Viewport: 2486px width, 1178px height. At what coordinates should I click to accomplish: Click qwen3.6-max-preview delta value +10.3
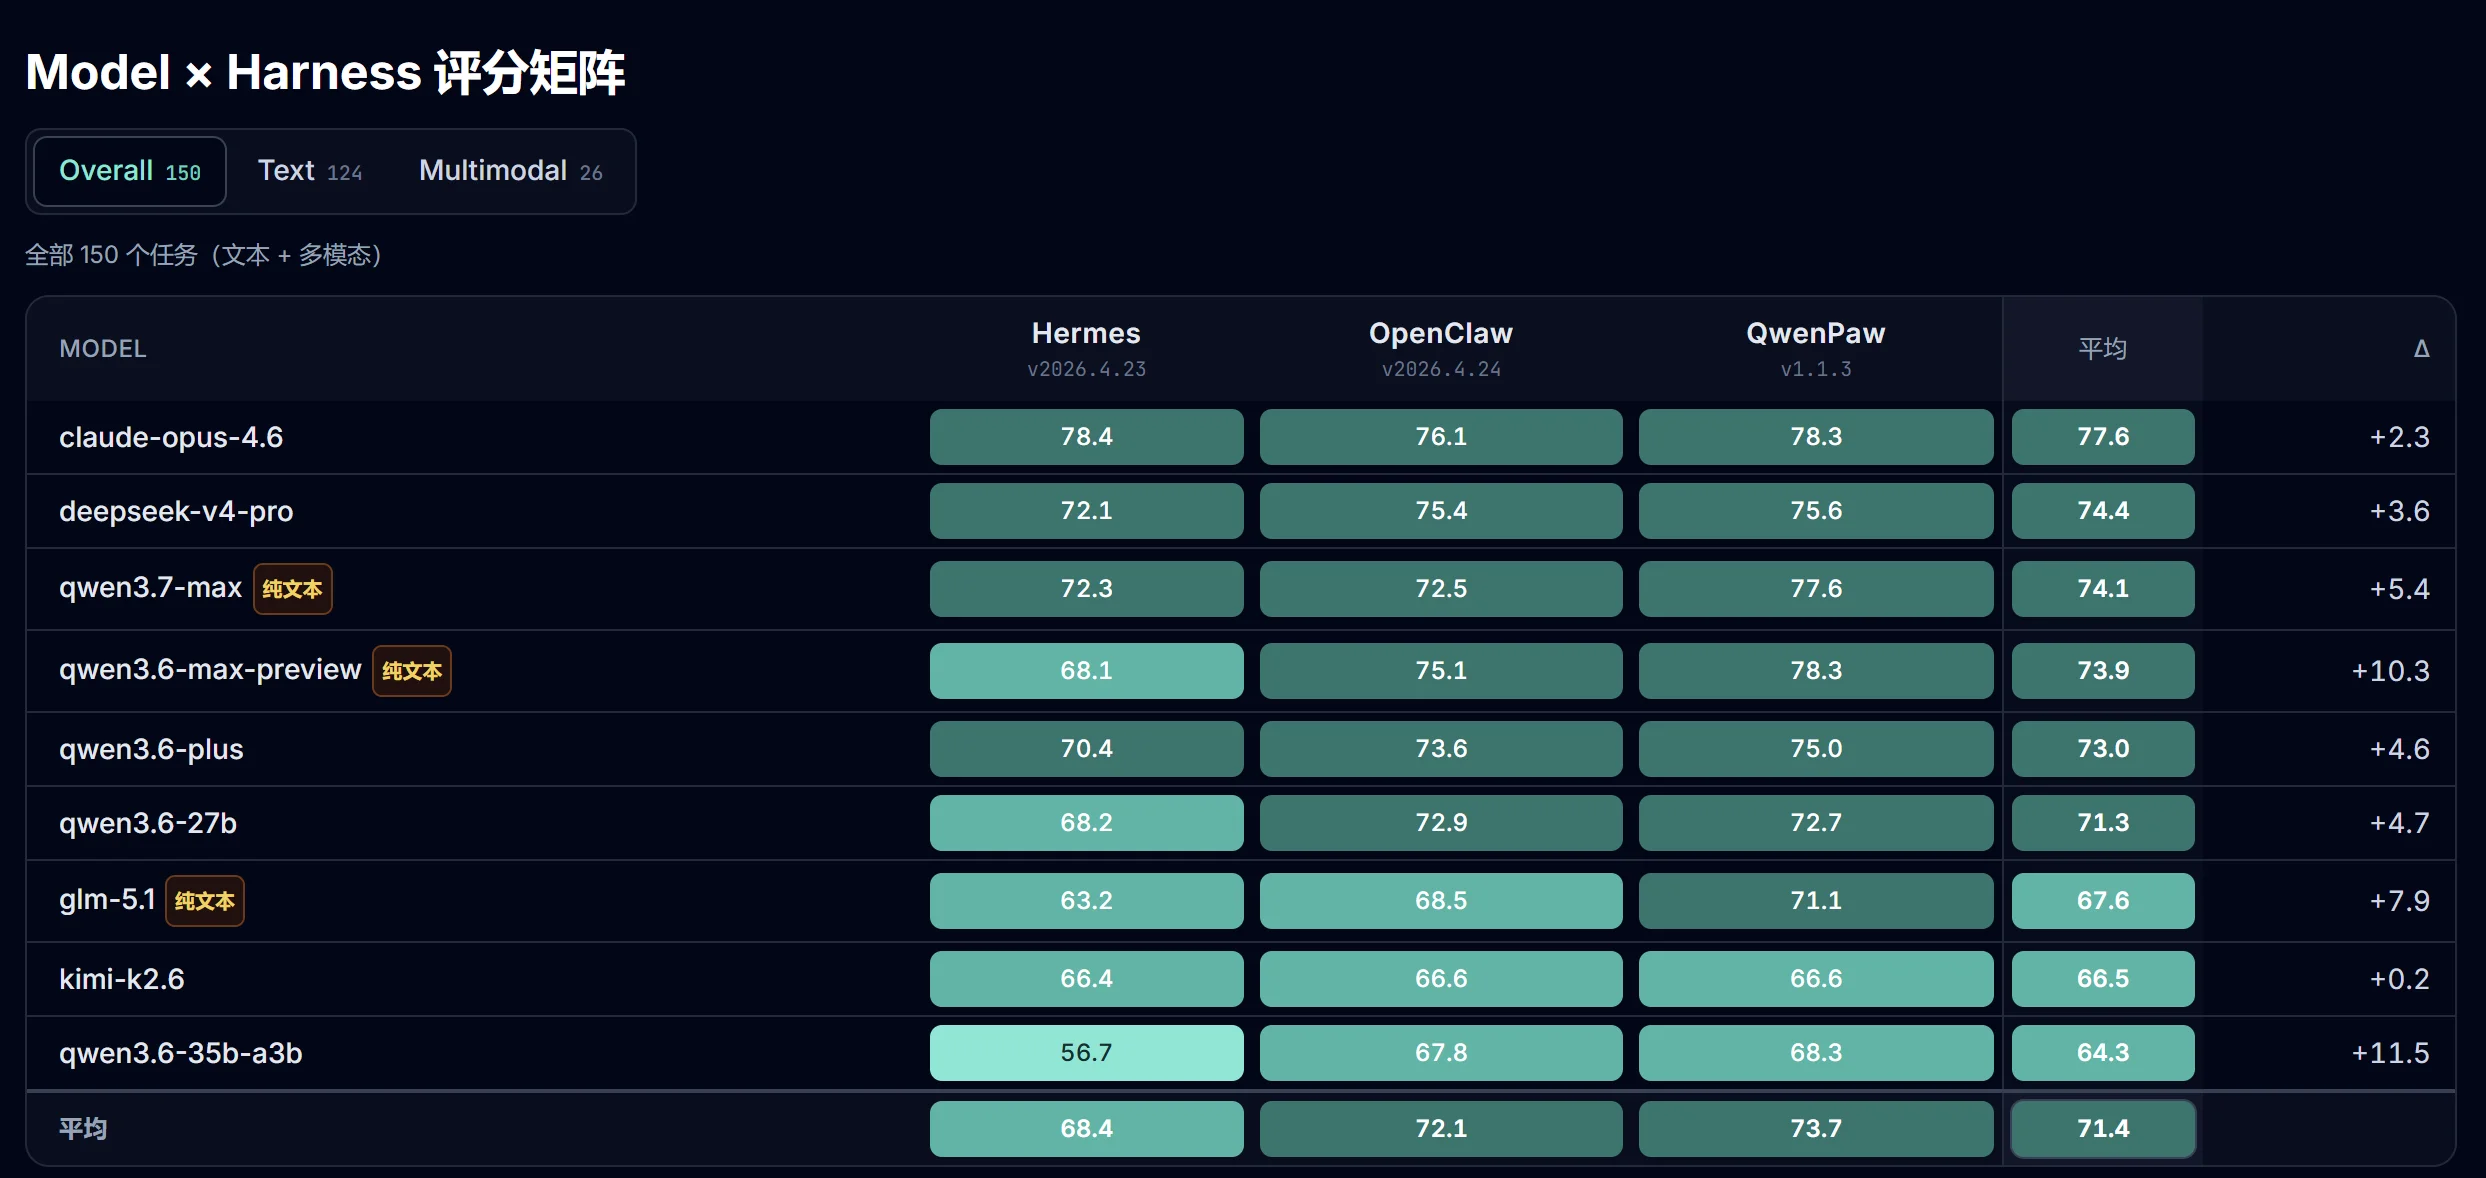point(2390,671)
